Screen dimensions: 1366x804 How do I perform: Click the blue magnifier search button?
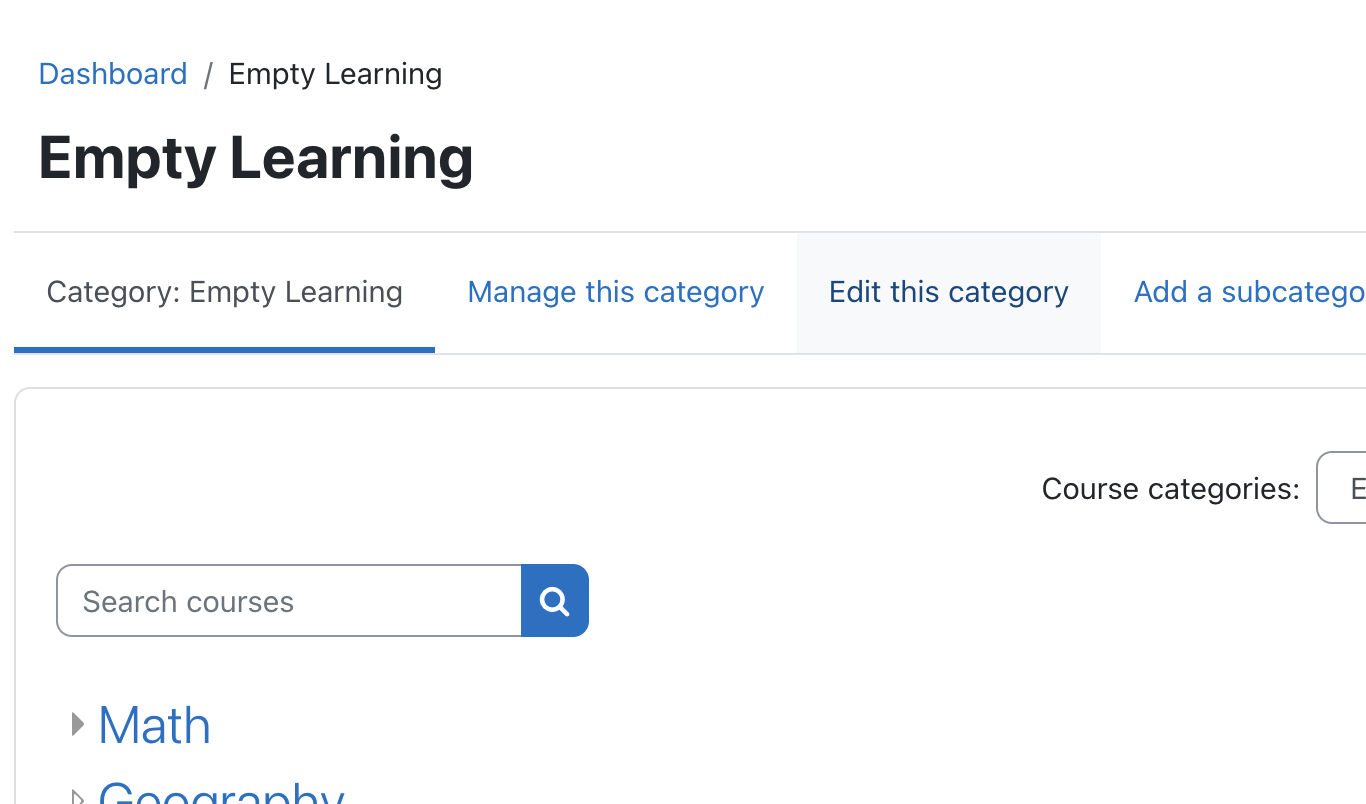(555, 600)
